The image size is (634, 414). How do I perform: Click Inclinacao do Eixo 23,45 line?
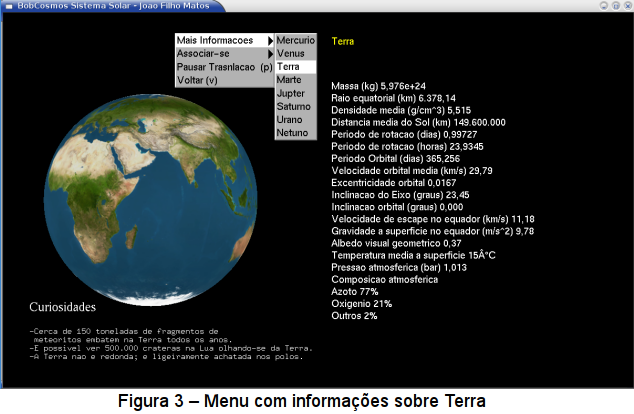[400, 195]
